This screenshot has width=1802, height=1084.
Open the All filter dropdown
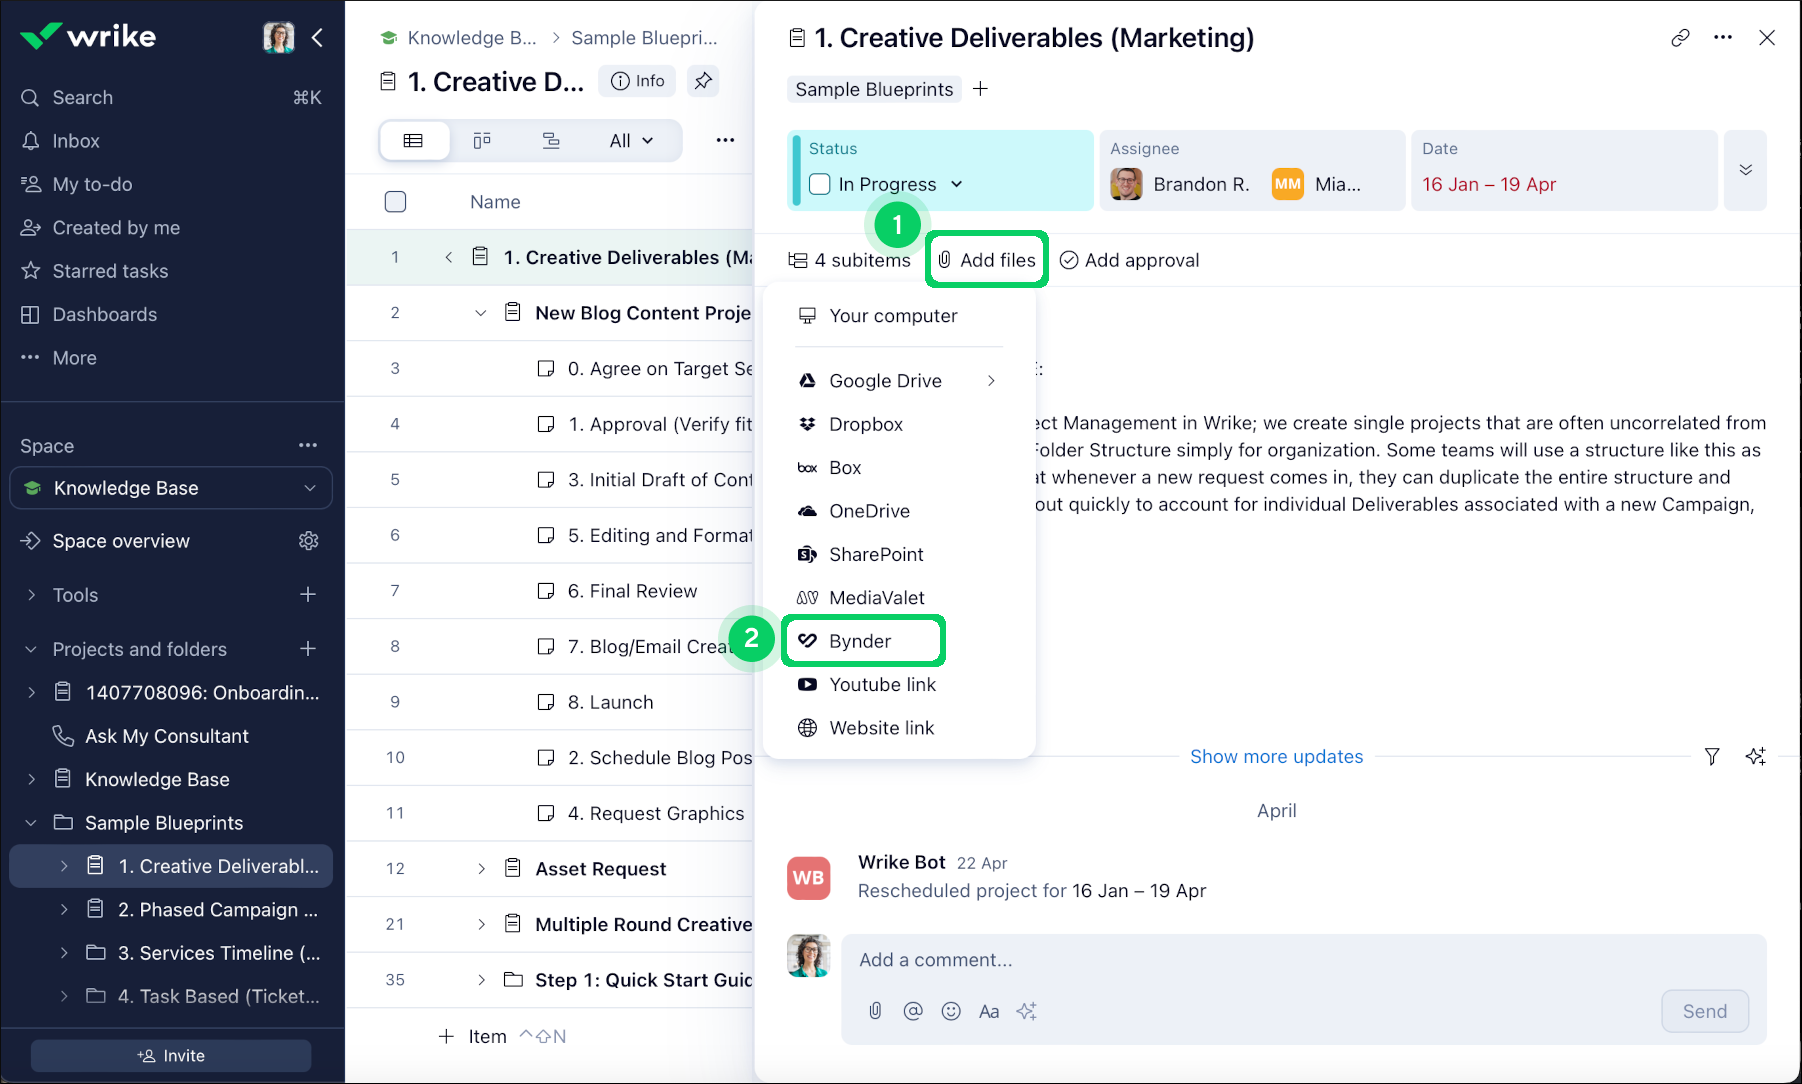point(631,141)
